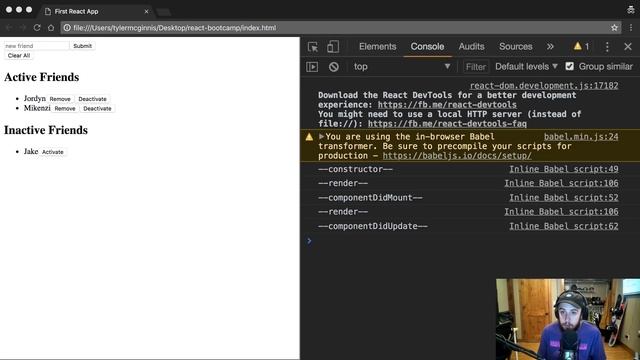Viewport: 640px width, 360px height.
Task: Expand the Babel transformer warning message
Action: 321,136
